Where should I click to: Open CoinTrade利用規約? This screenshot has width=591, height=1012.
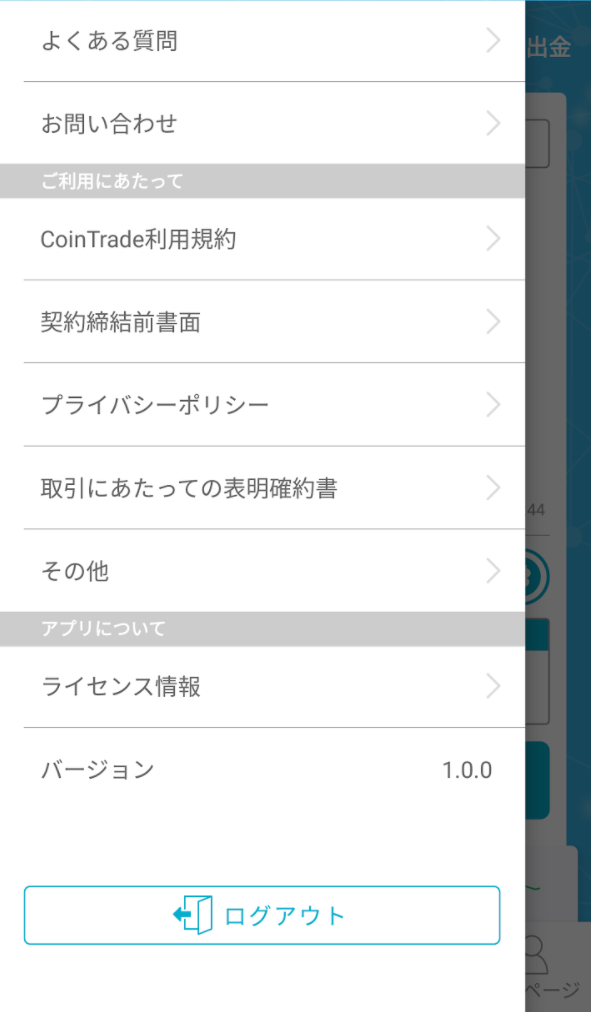262,239
